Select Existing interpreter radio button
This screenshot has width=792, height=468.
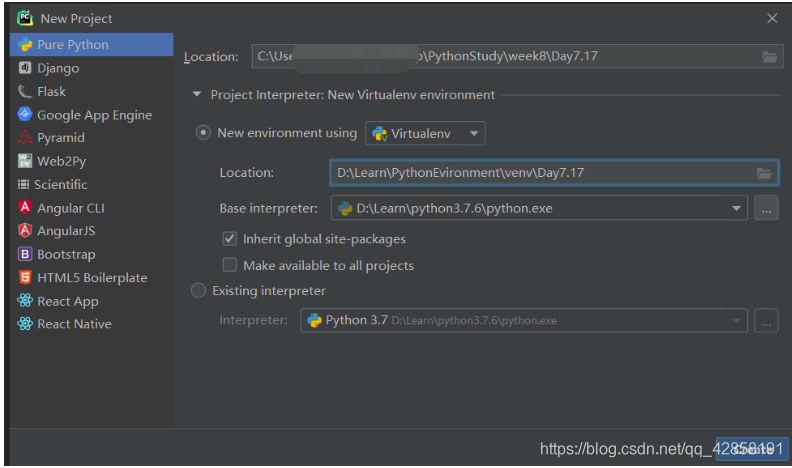[x=198, y=290]
